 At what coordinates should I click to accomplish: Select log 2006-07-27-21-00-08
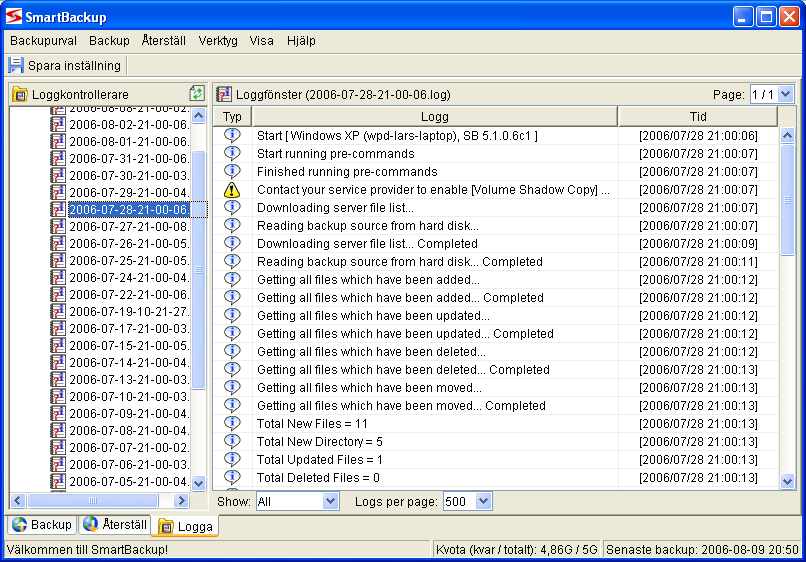point(129,226)
